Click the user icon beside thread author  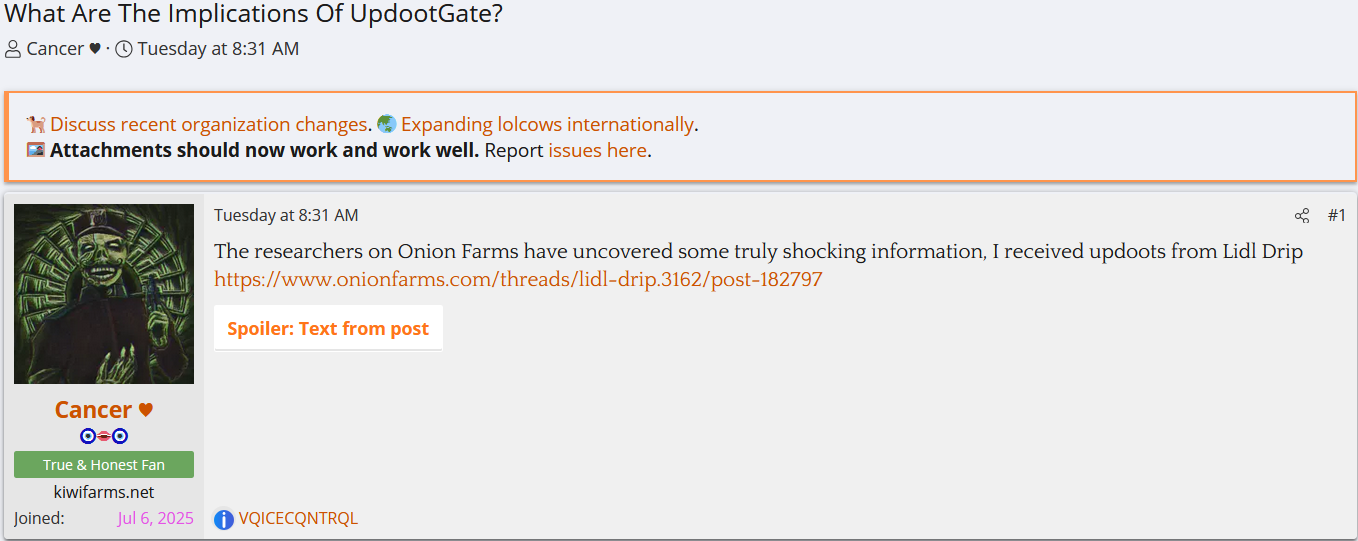pos(13,49)
